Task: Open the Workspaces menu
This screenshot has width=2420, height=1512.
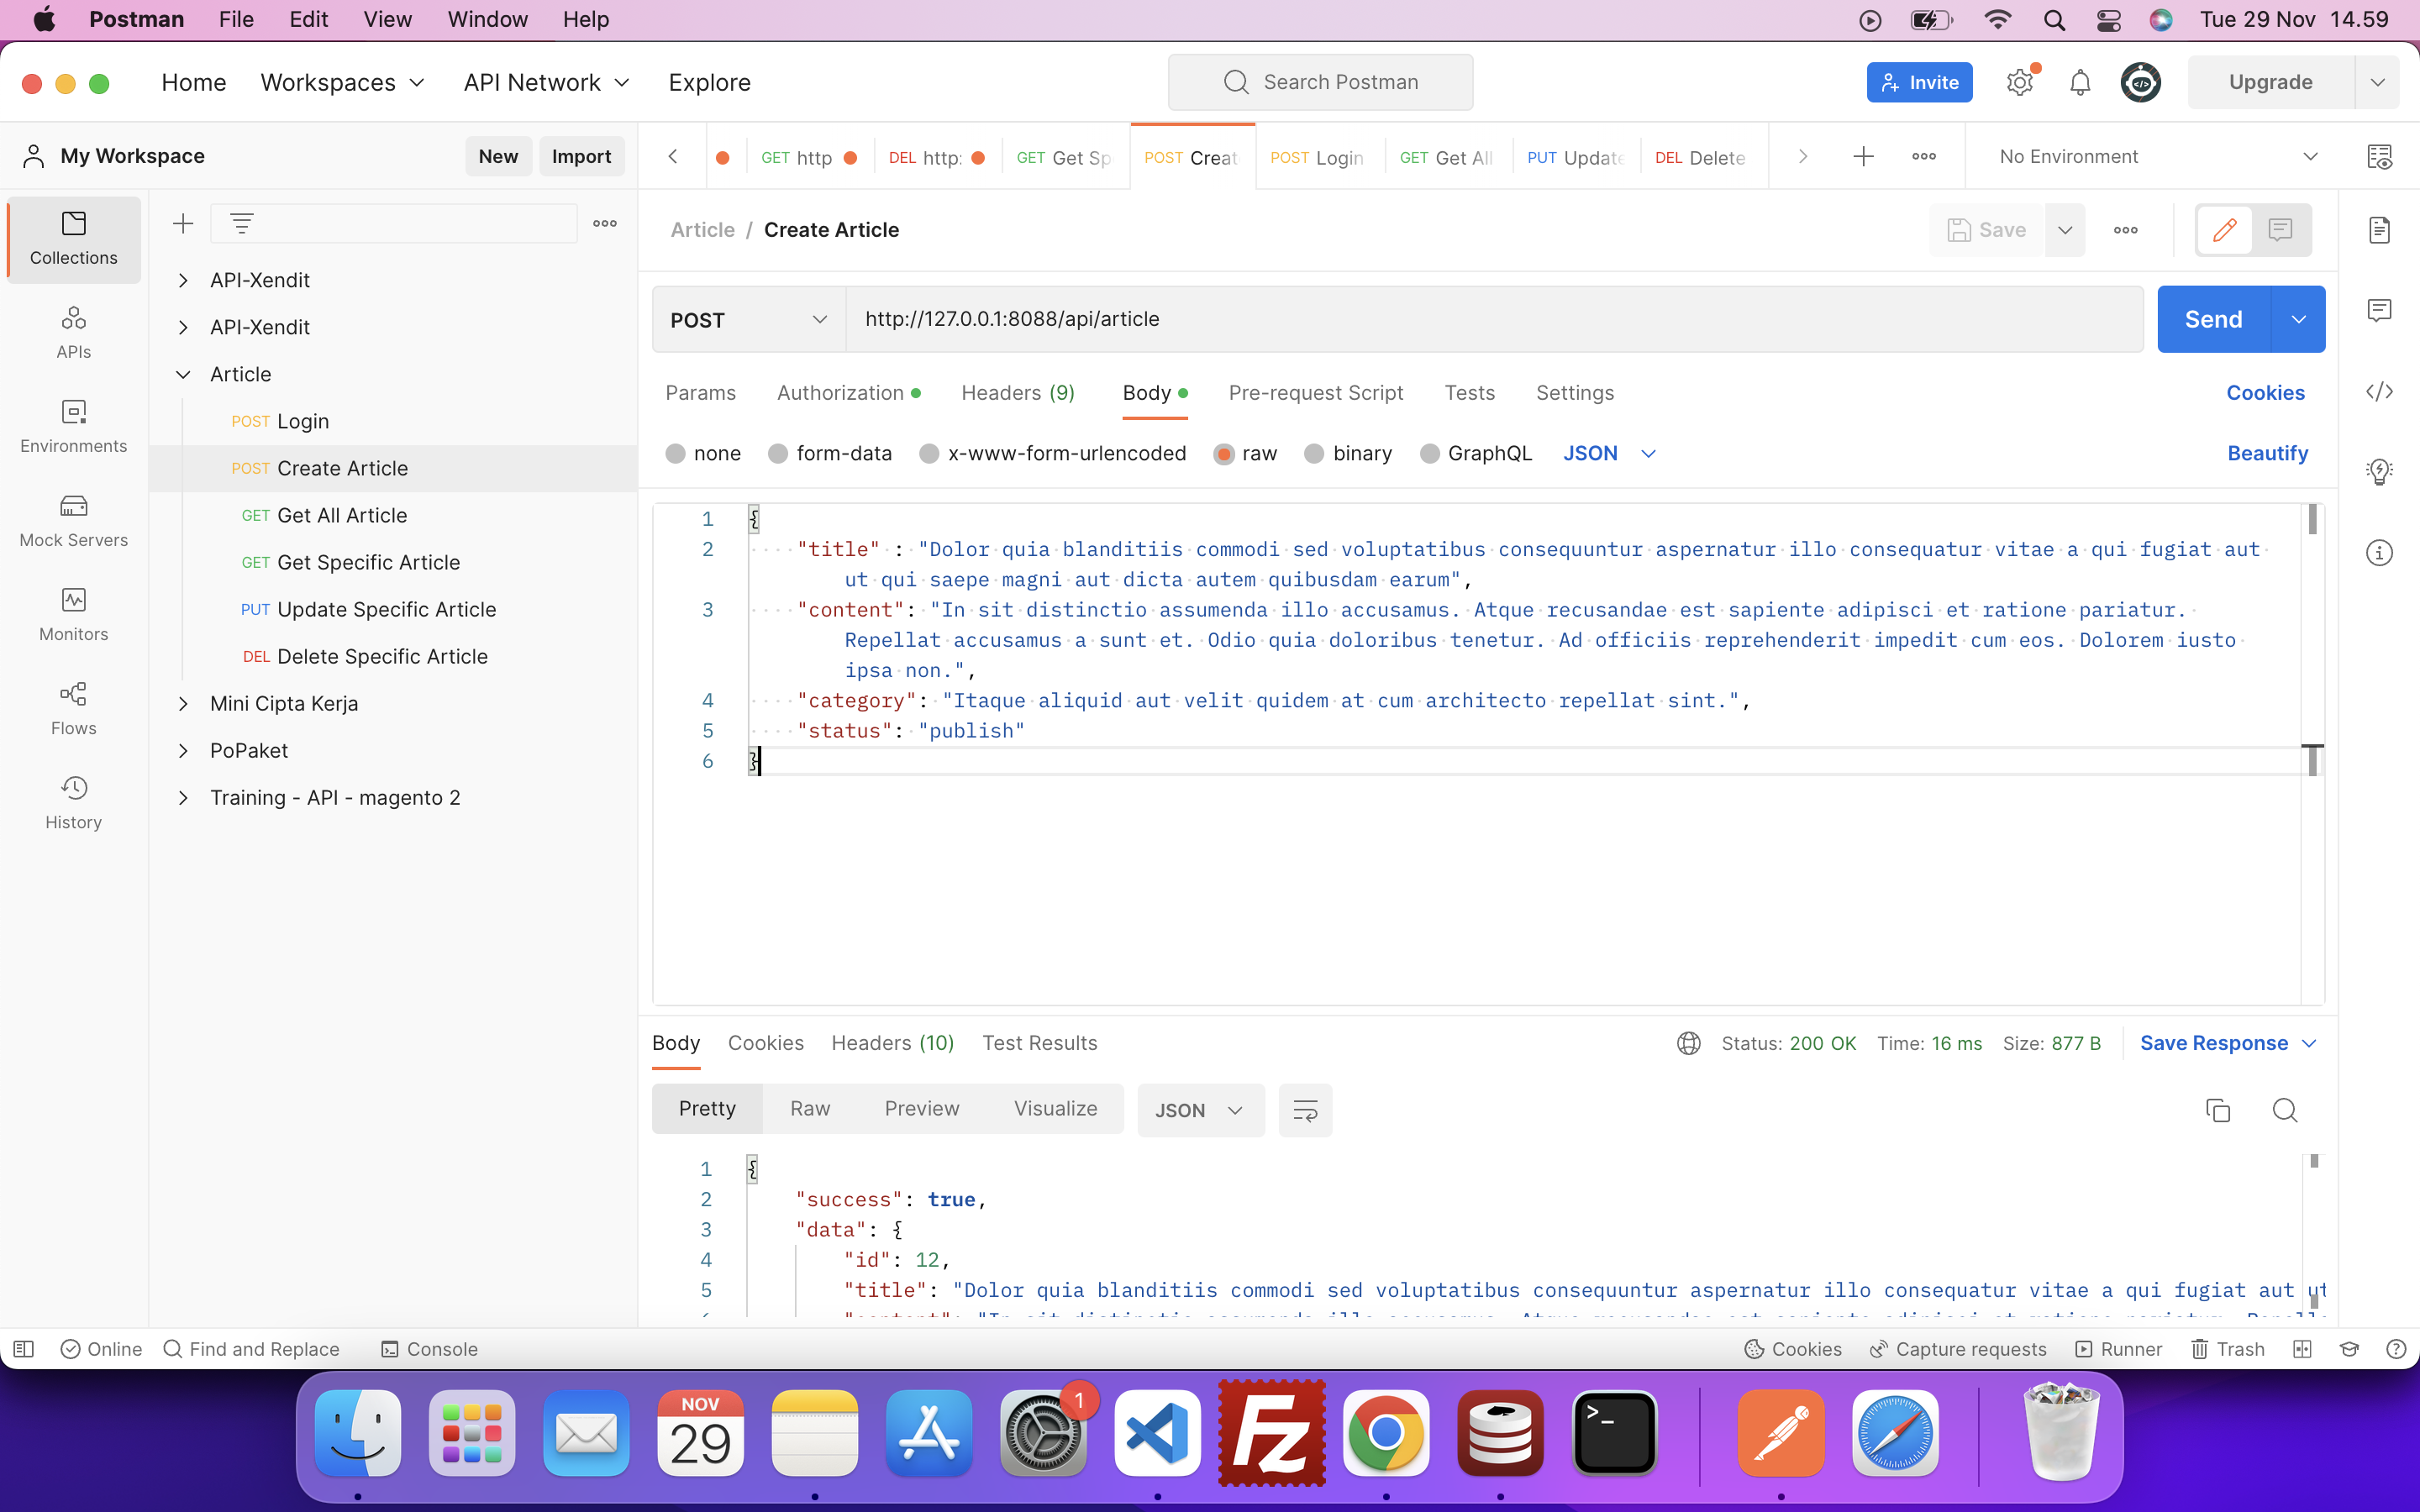Action: (342, 82)
